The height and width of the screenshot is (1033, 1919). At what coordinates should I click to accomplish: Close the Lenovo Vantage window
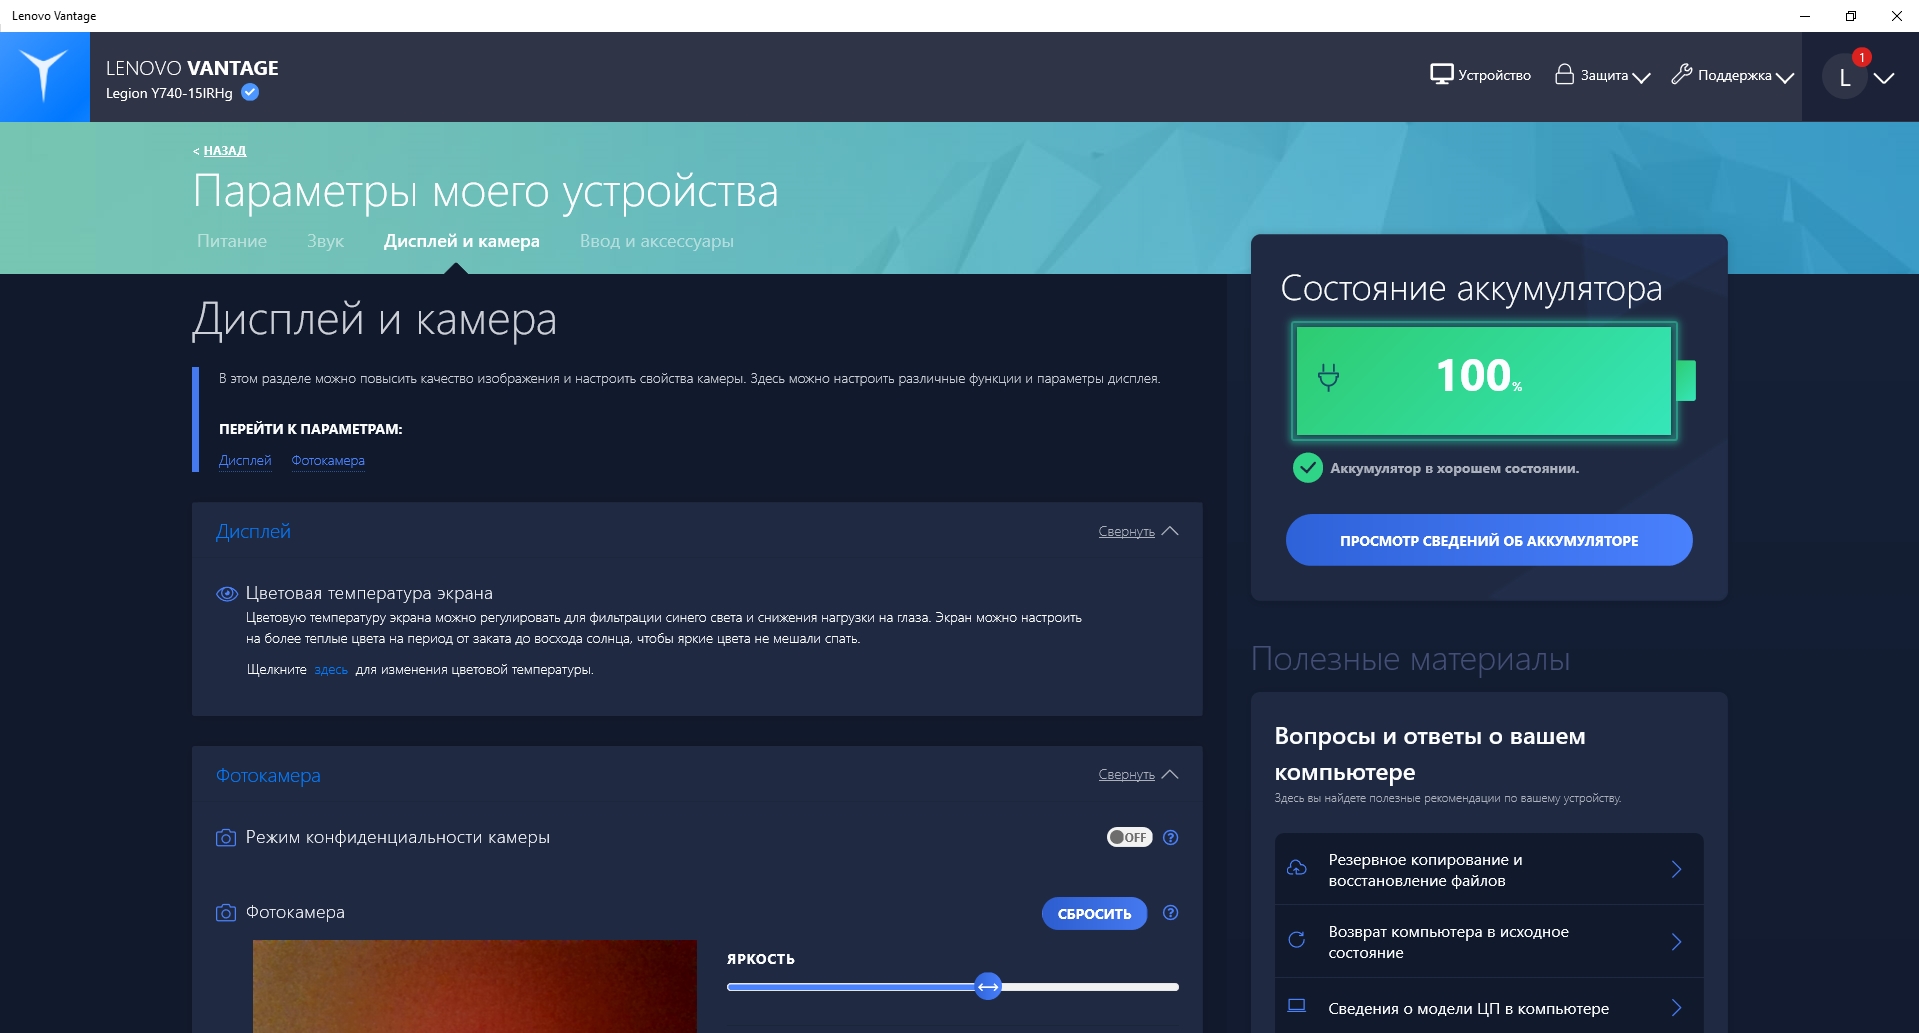point(1897,16)
